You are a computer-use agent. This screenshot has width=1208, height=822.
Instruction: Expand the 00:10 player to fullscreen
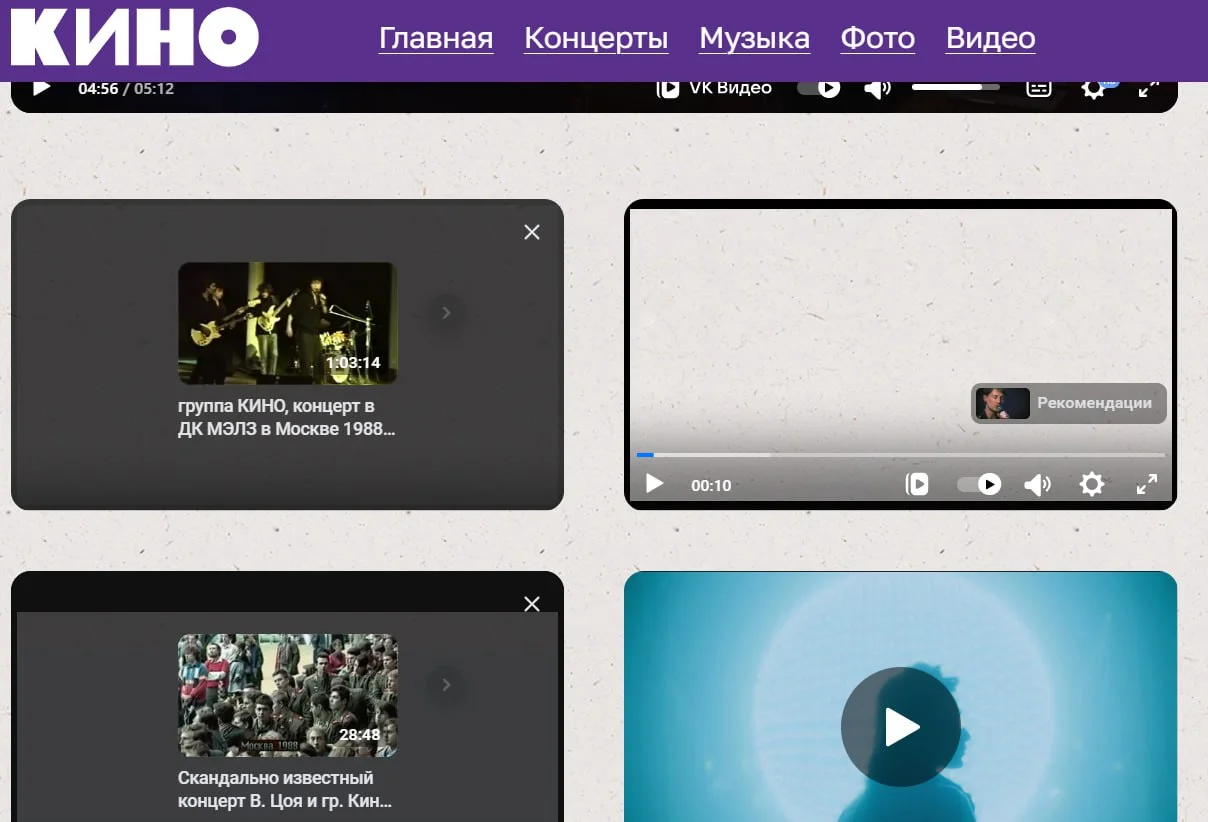1147,485
